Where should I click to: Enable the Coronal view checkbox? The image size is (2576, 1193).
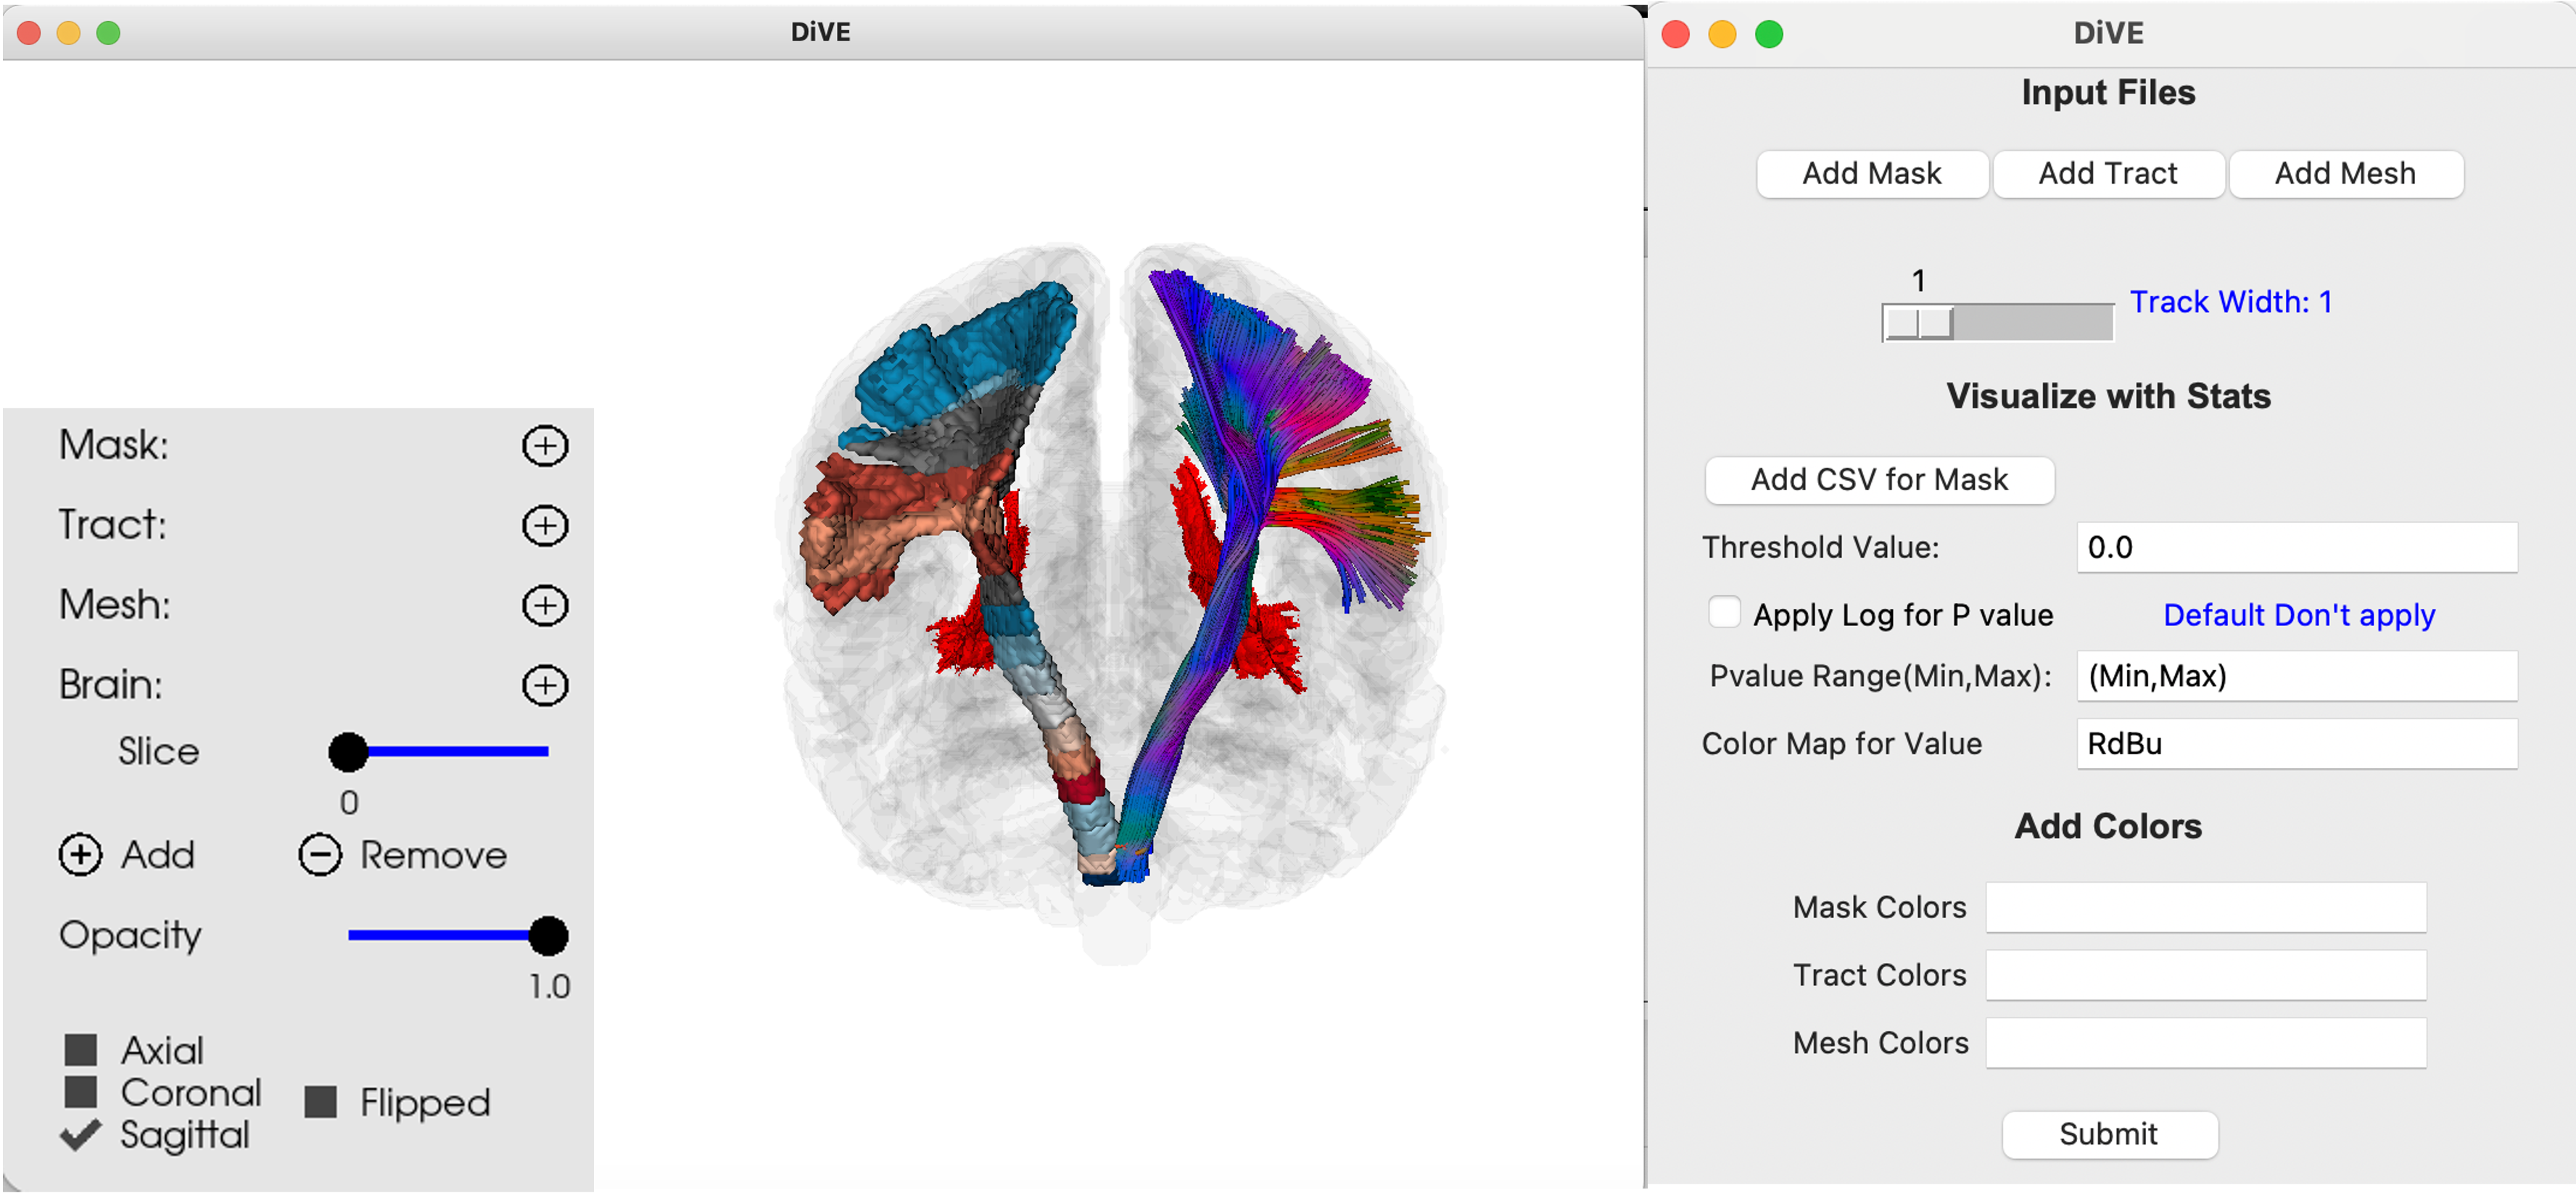[81, 1092]
